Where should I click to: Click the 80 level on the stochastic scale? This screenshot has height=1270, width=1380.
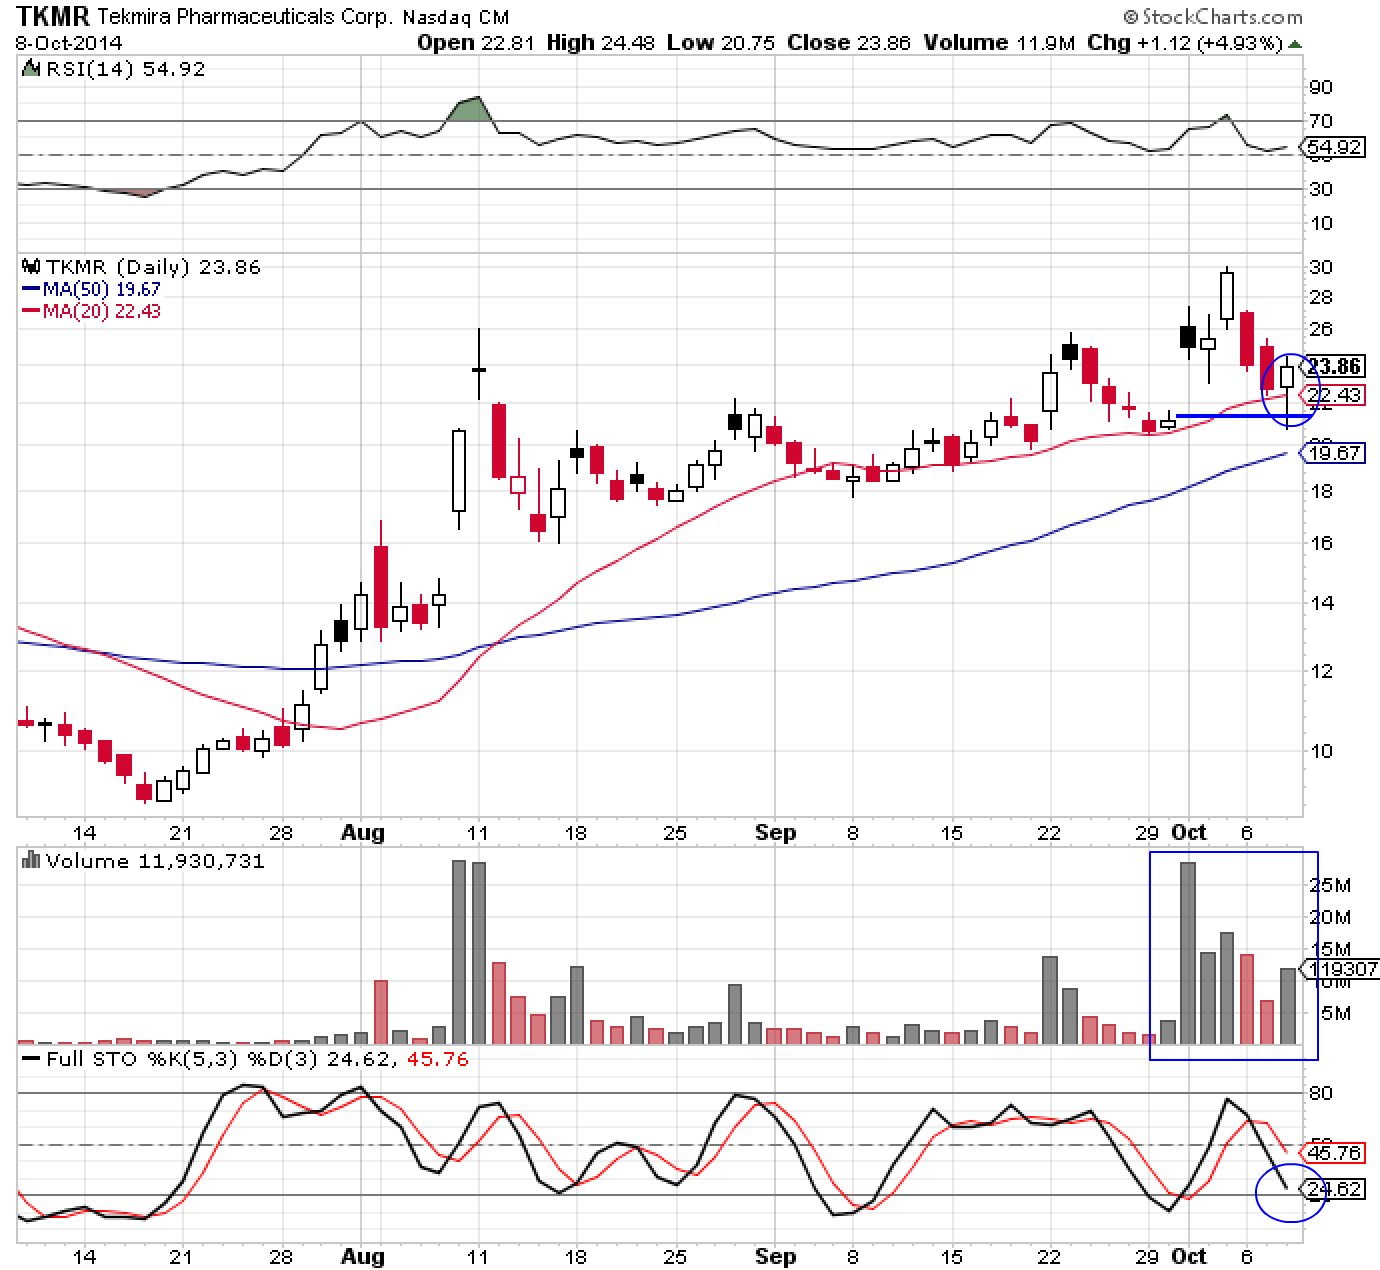pyautogui.click(x=1321, y=1093)
